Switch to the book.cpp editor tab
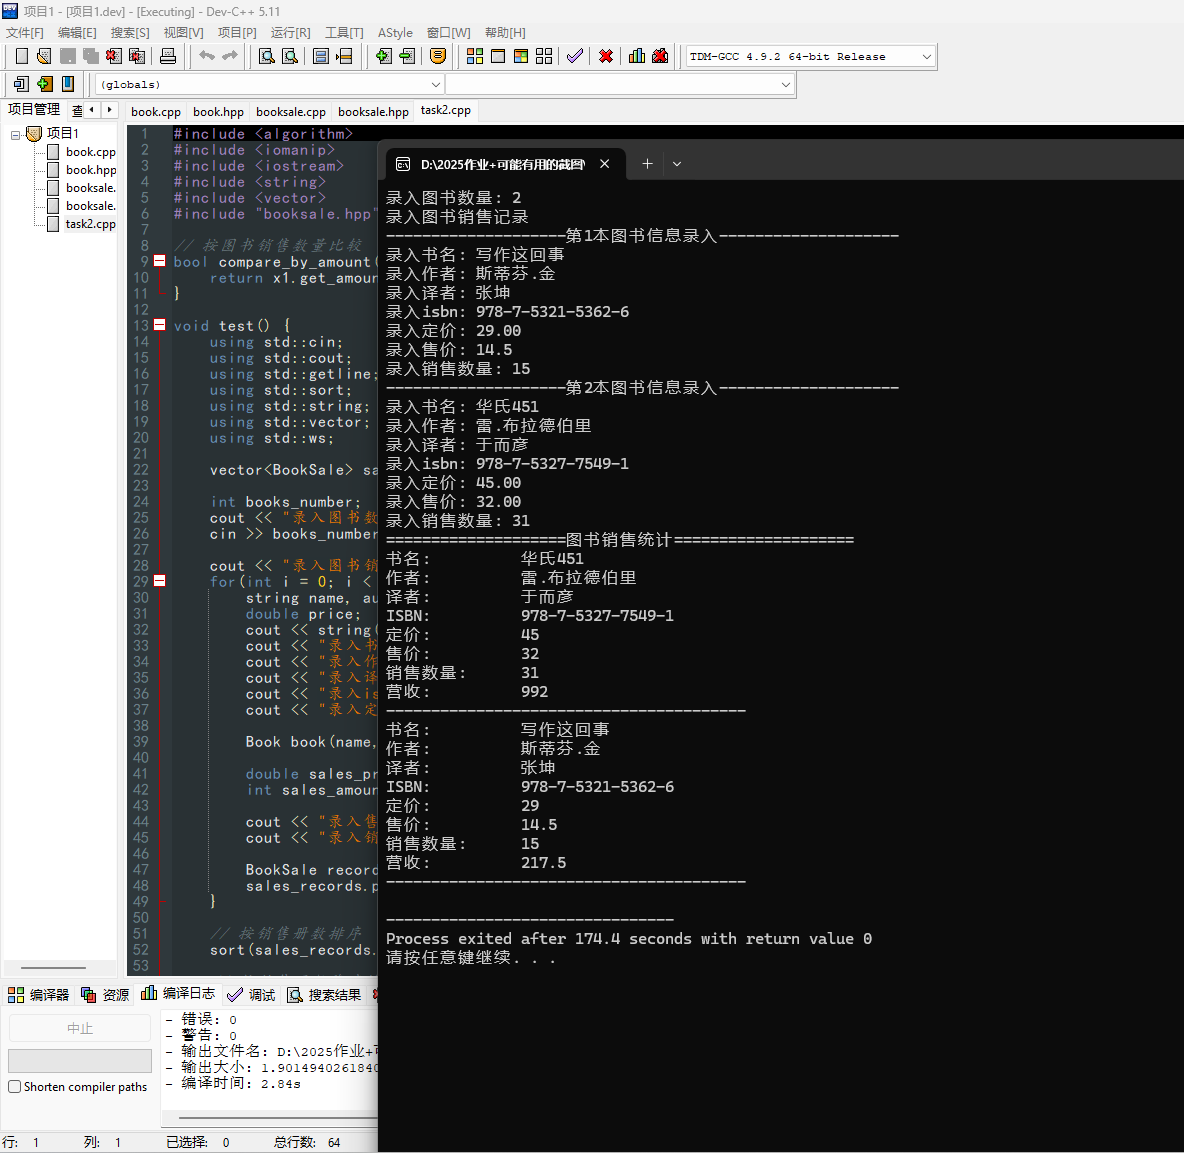 point(156,112)
